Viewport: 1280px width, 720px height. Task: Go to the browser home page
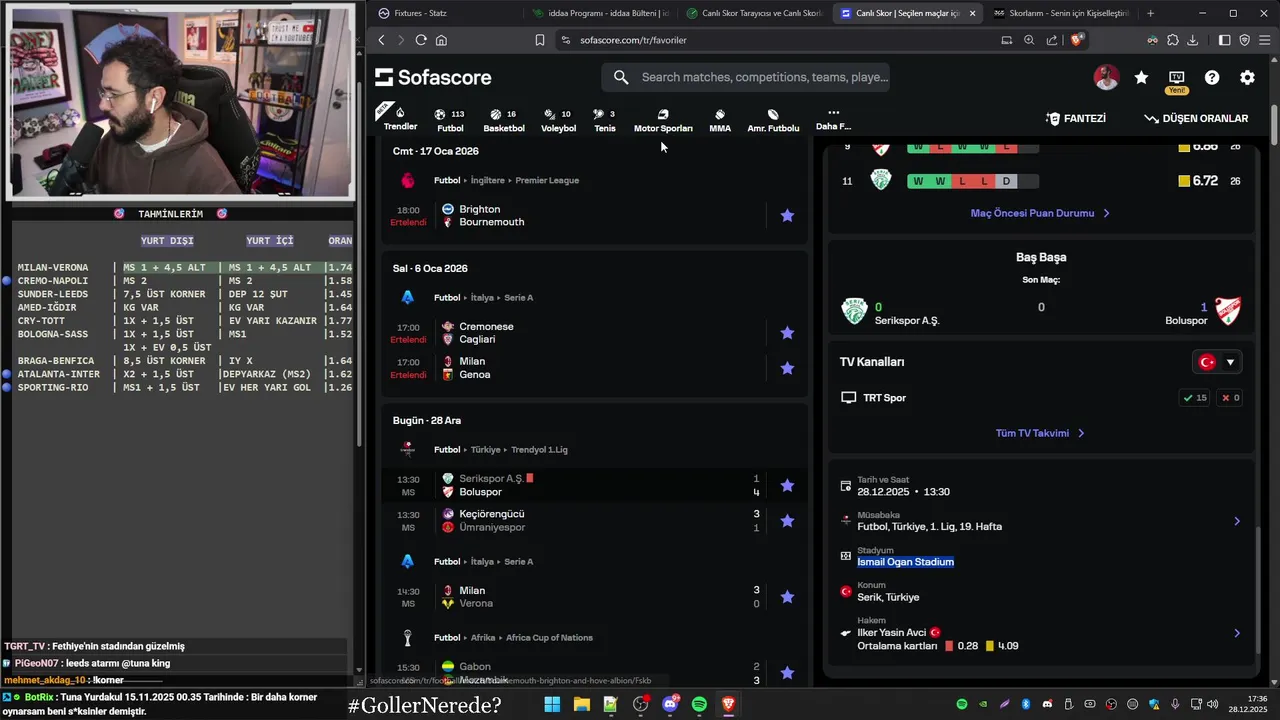click(441, 40)
